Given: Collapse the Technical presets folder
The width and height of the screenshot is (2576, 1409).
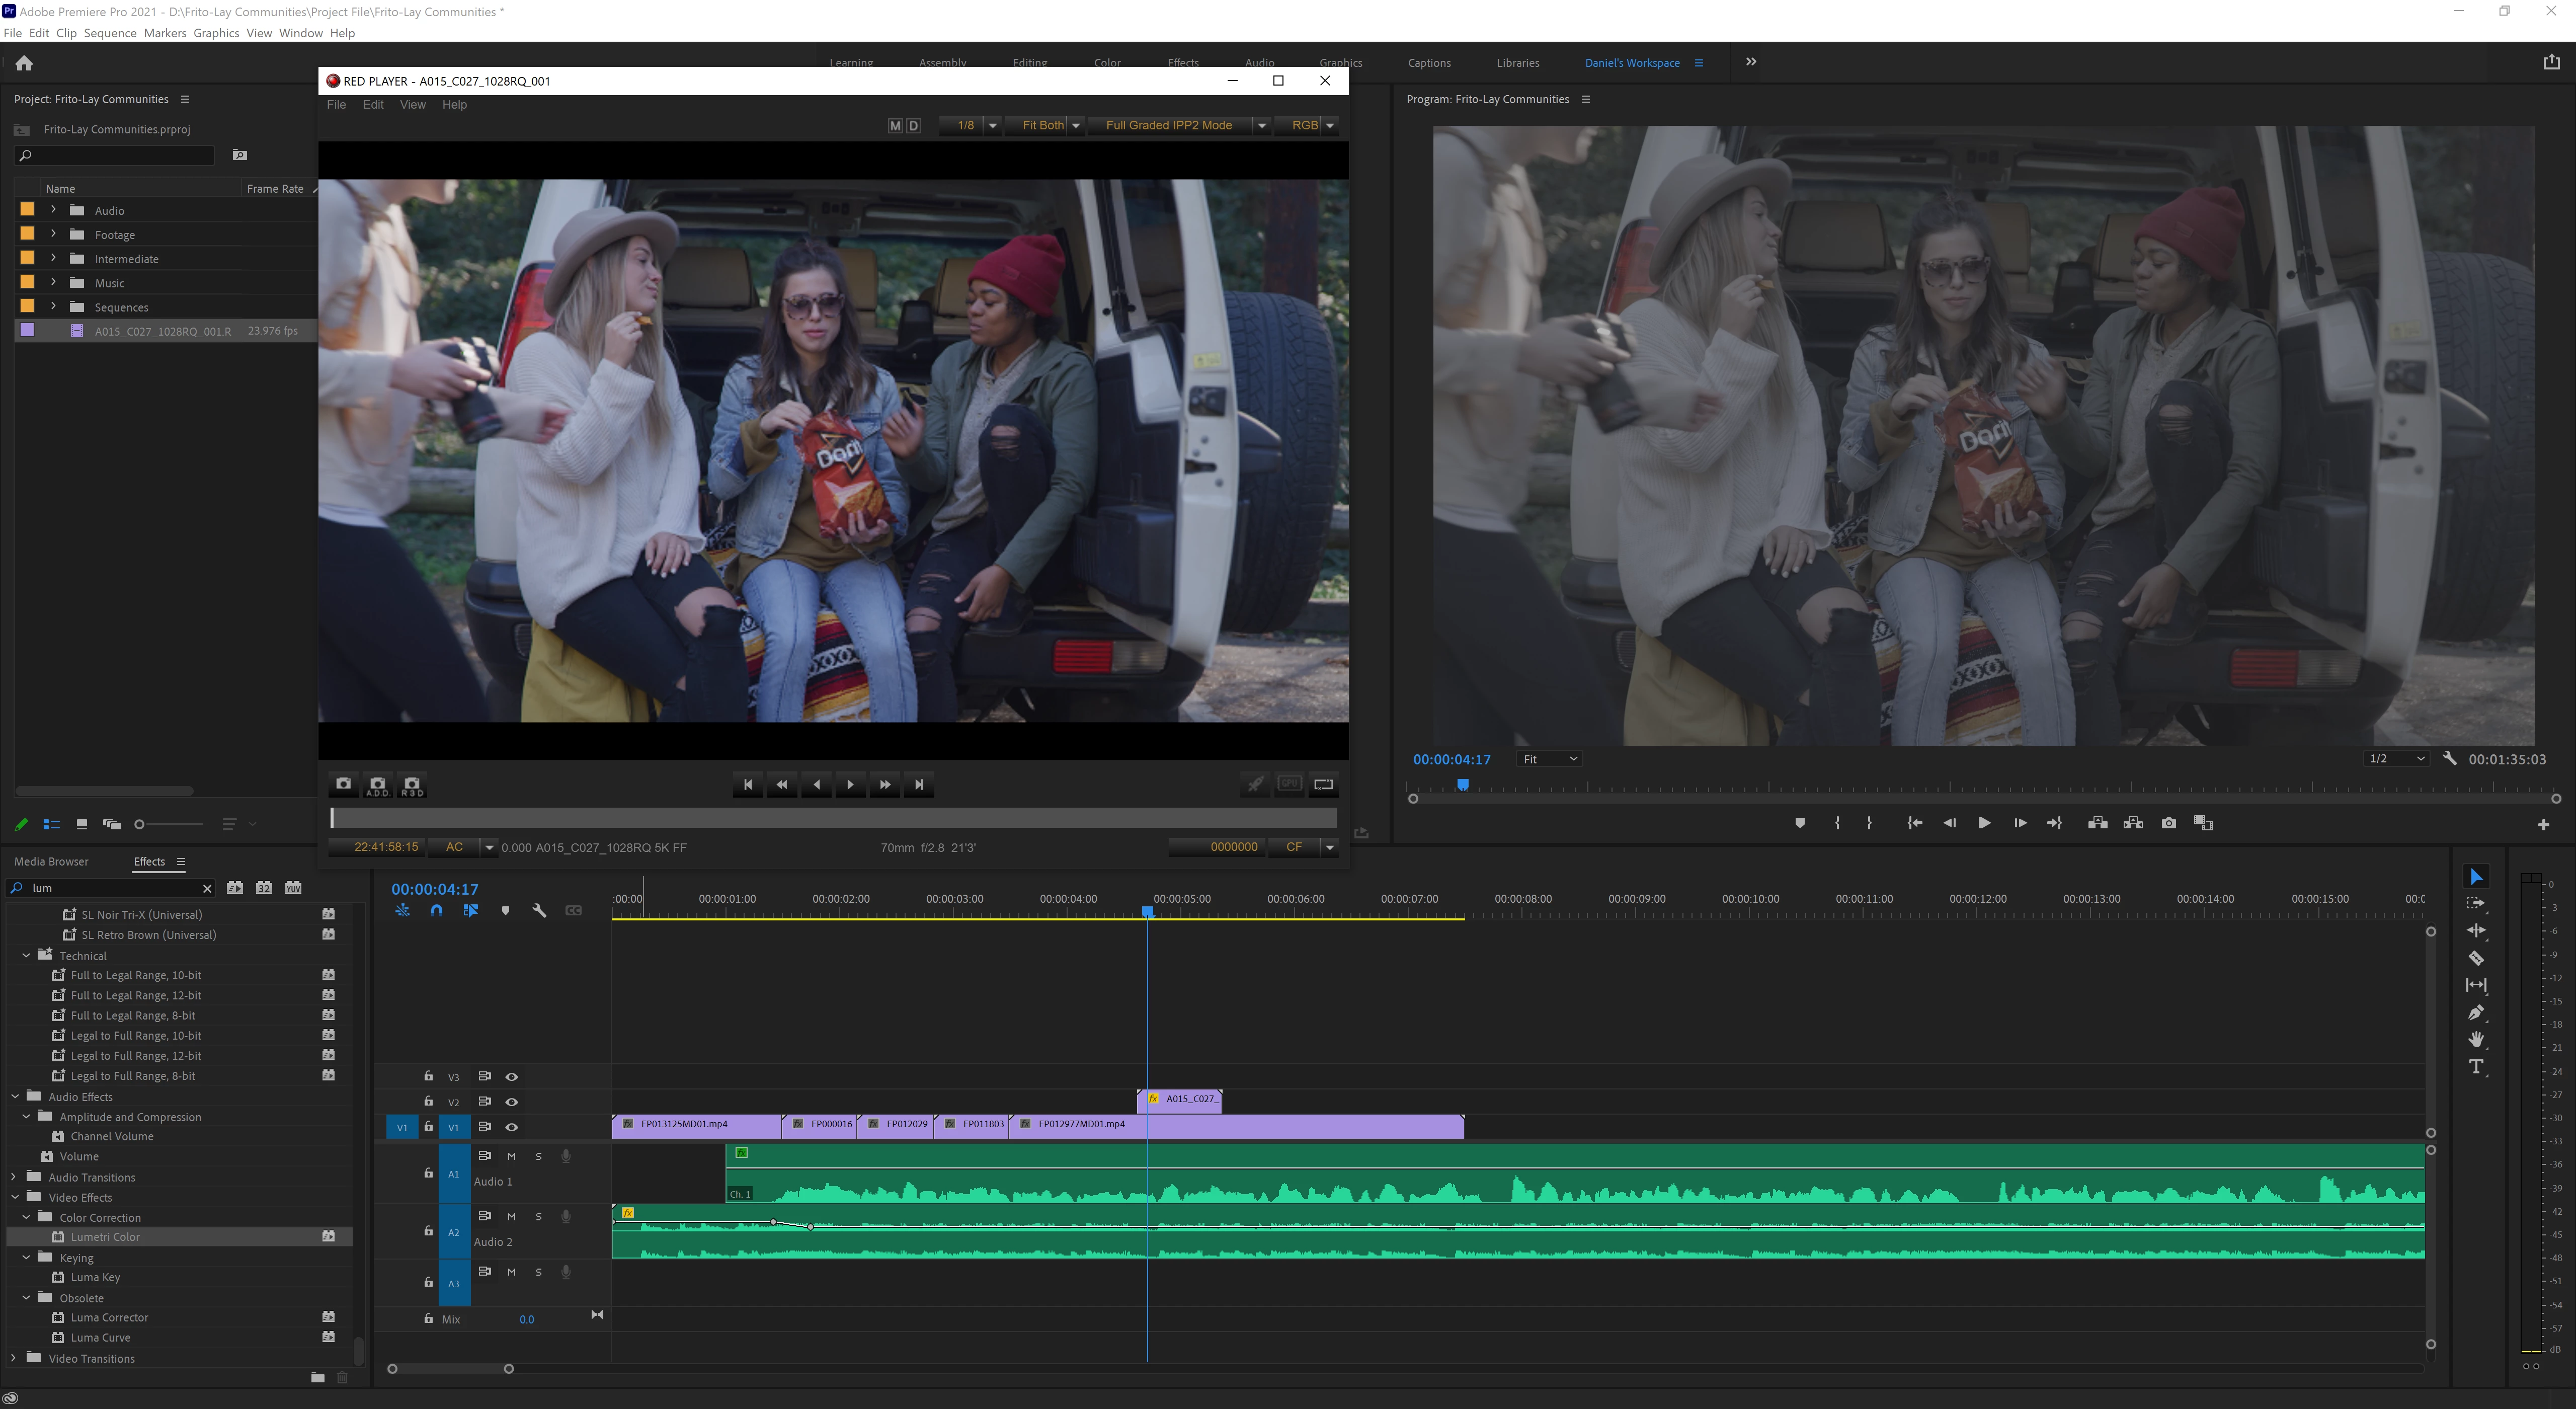Looking at the screenshot, I should click(x=26, y=955).
